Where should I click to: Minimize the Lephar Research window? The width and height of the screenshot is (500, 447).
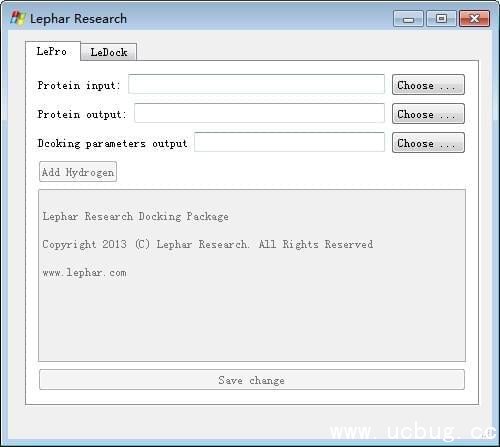(408, 19)
